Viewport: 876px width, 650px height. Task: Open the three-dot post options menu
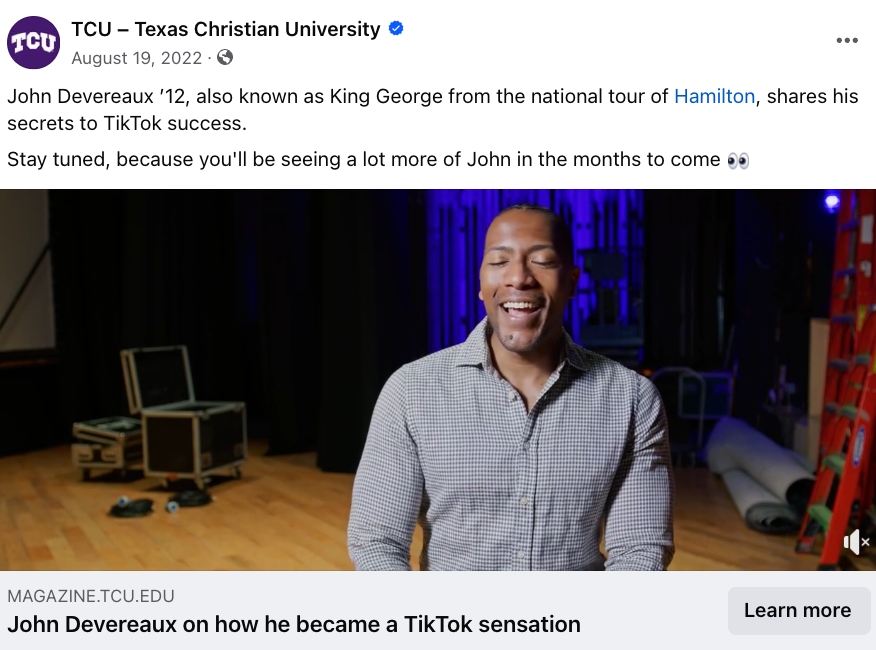click(x=847, y=41)
